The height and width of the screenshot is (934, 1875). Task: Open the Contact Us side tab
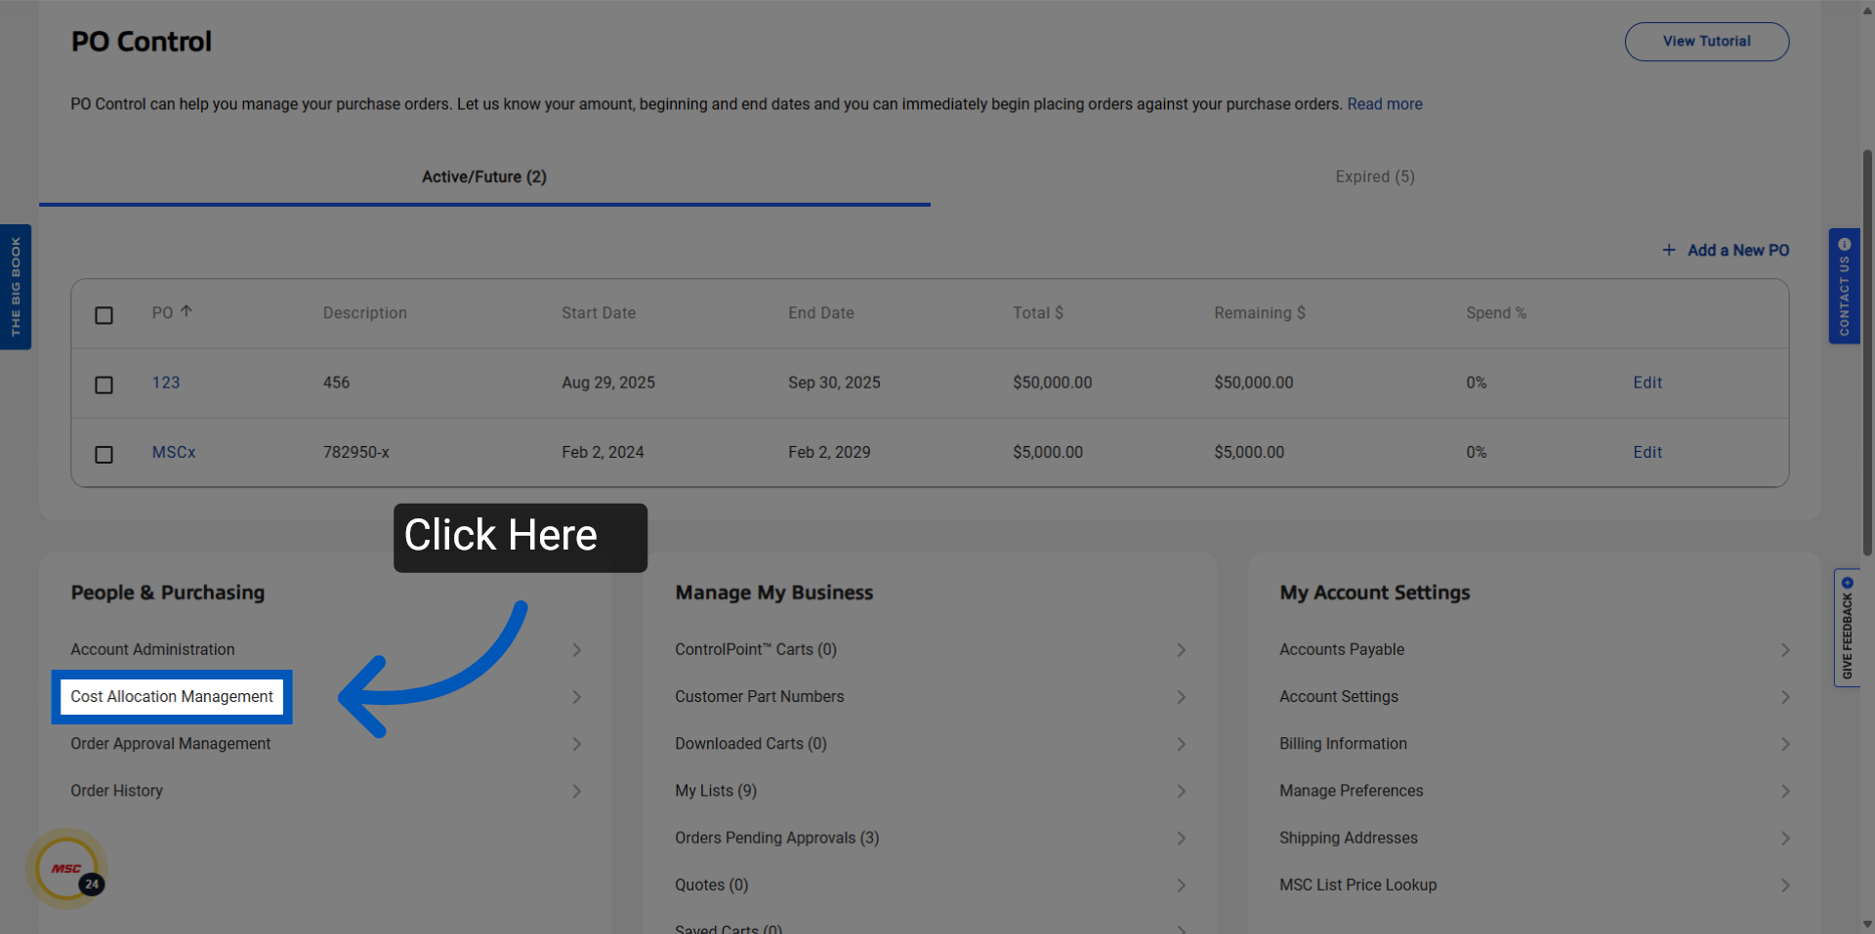pos(1844,286)
